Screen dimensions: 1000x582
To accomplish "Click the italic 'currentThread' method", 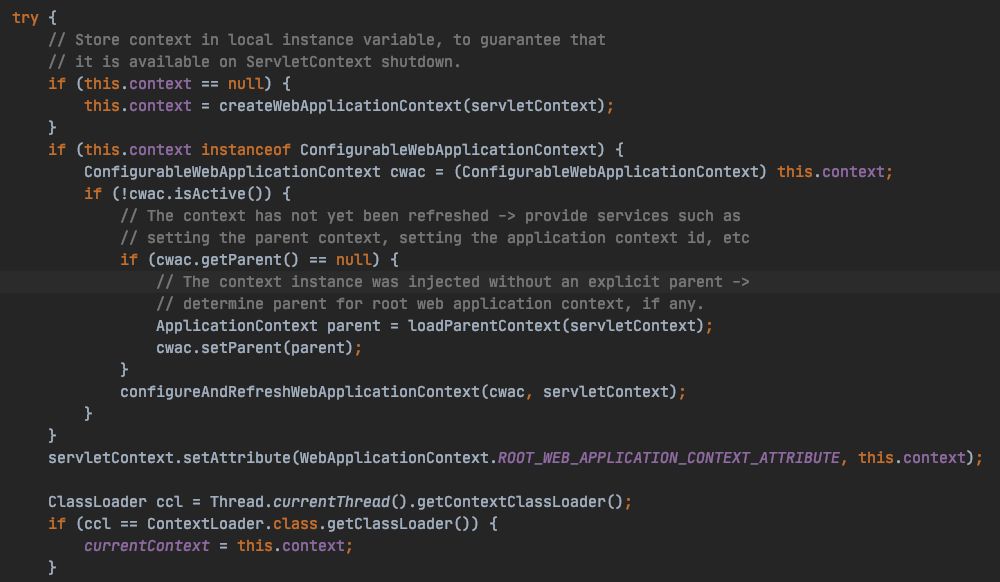I will coord(331,502).
